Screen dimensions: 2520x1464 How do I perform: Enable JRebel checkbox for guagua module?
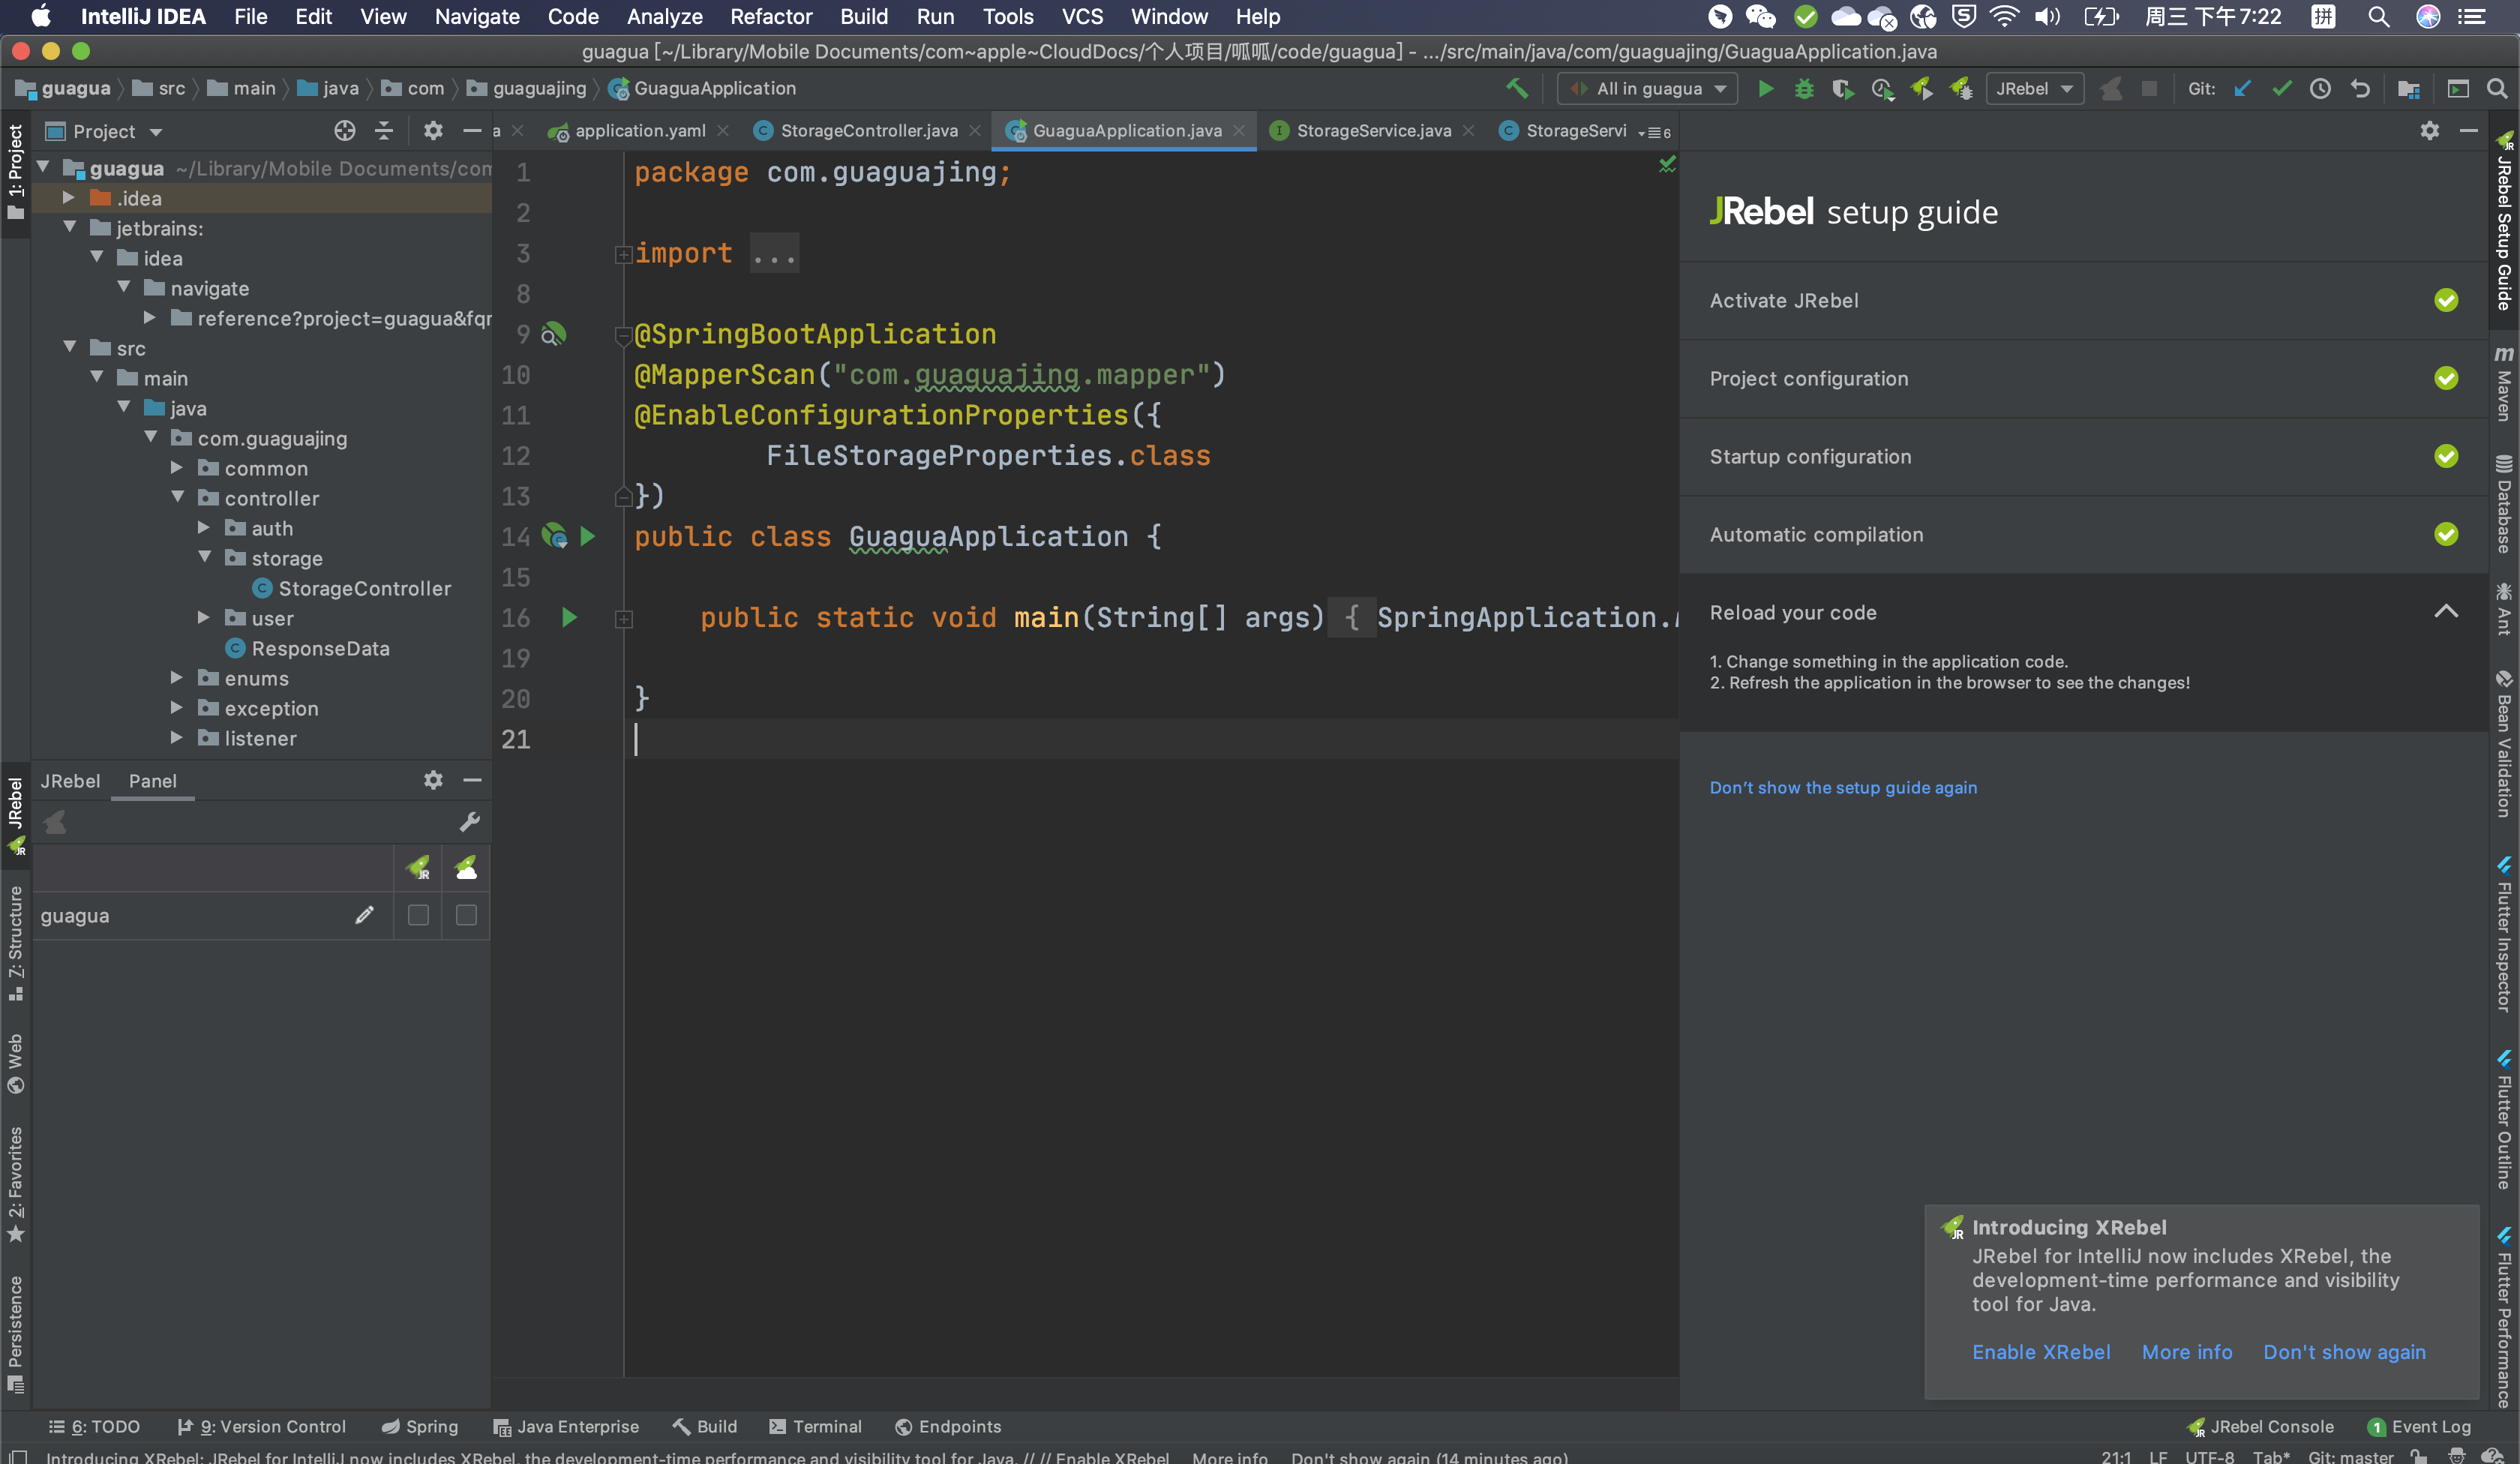click(418, 915)
